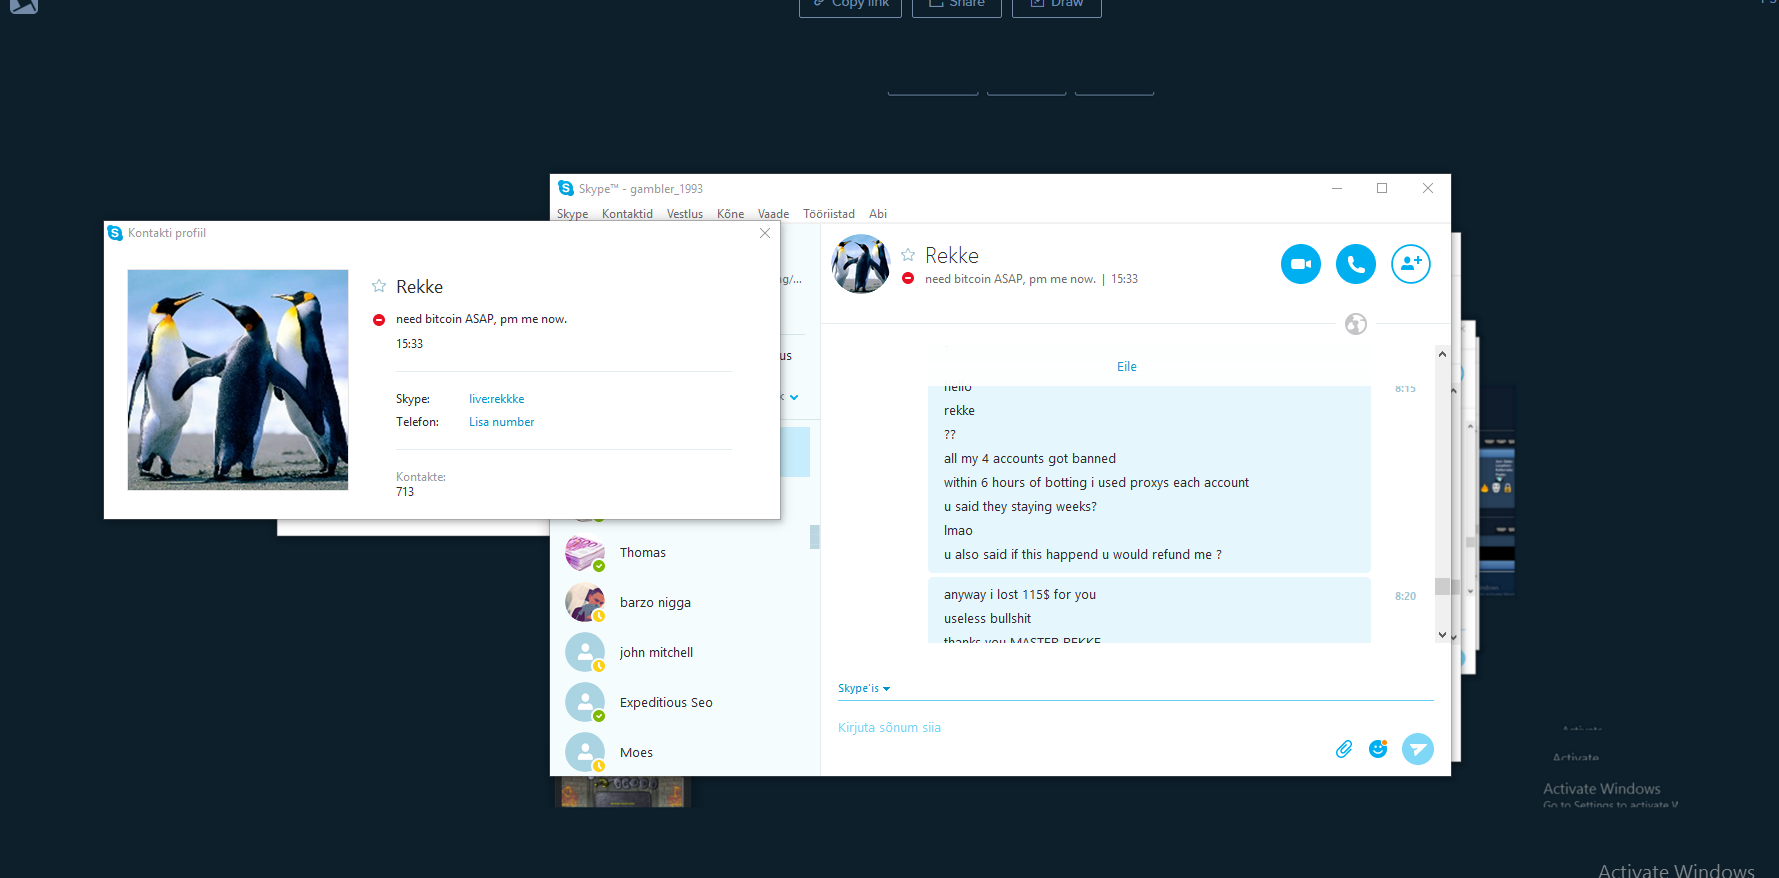The width and height of the screenshot is (1779, 878).
Task: Click the 8:20 message timestamp
Action: click(1405, 596)
